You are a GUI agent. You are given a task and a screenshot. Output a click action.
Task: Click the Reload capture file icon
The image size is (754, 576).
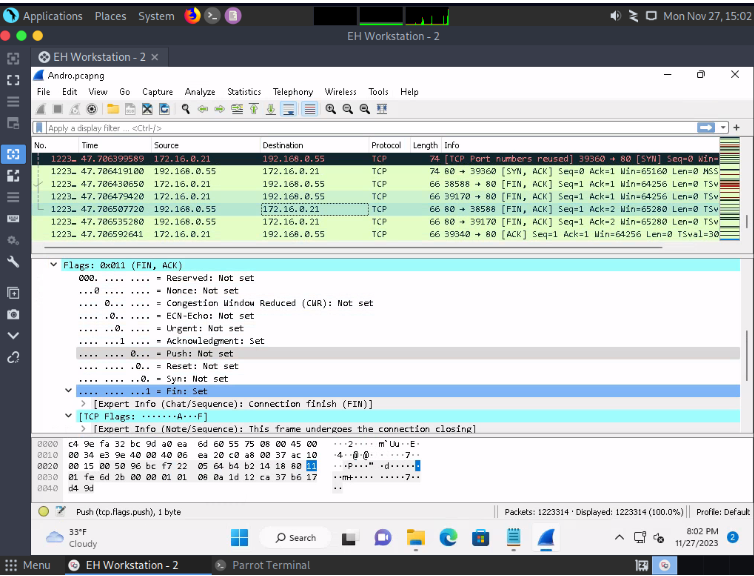163,109
